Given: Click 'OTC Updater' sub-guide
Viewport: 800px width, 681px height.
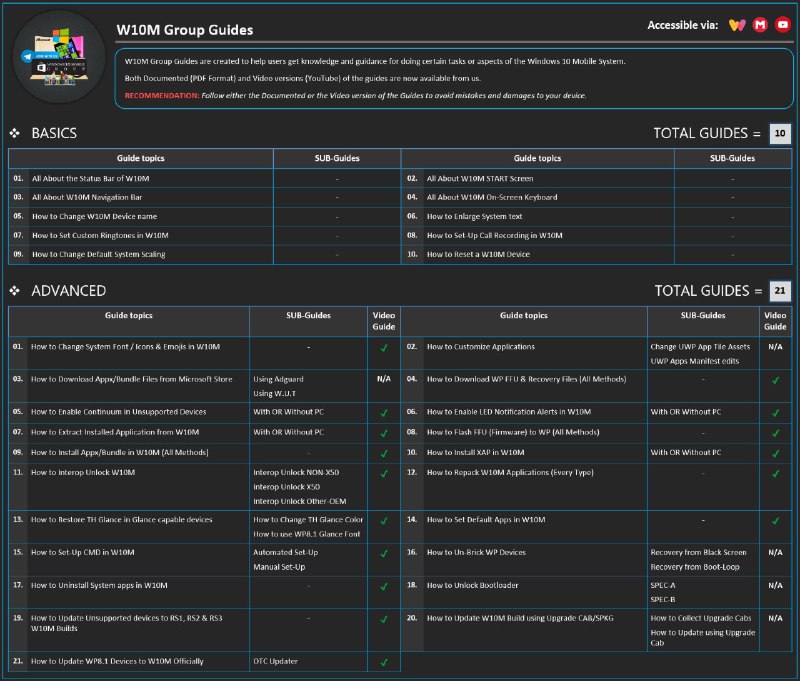Looking at the screenshot, I should 275,662.
